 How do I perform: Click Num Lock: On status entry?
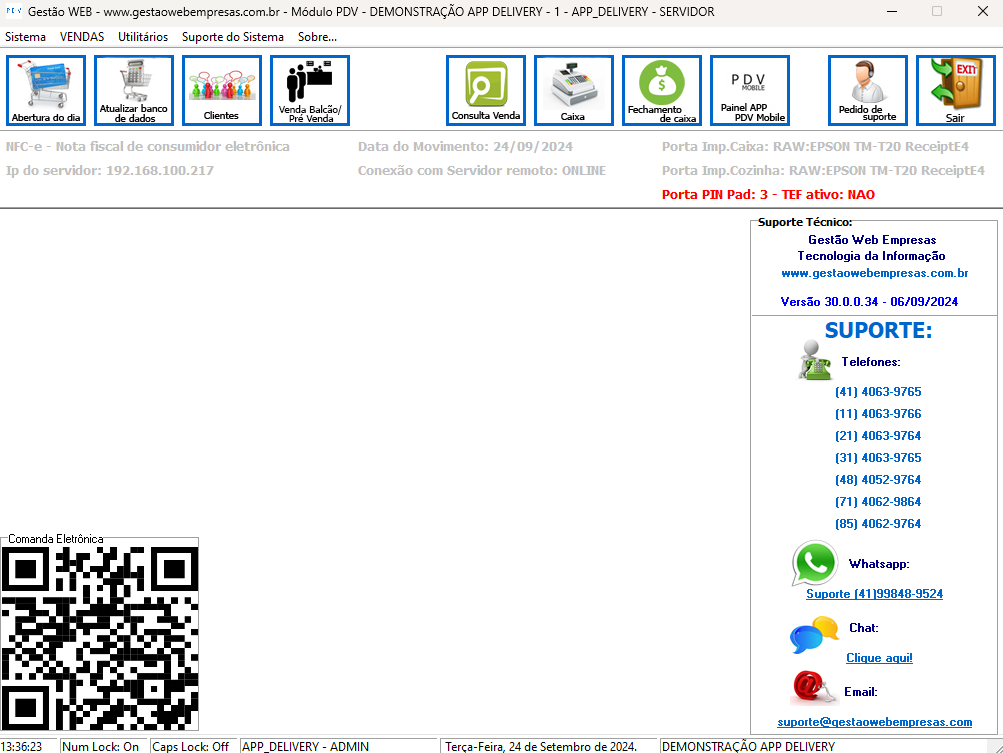100,747
